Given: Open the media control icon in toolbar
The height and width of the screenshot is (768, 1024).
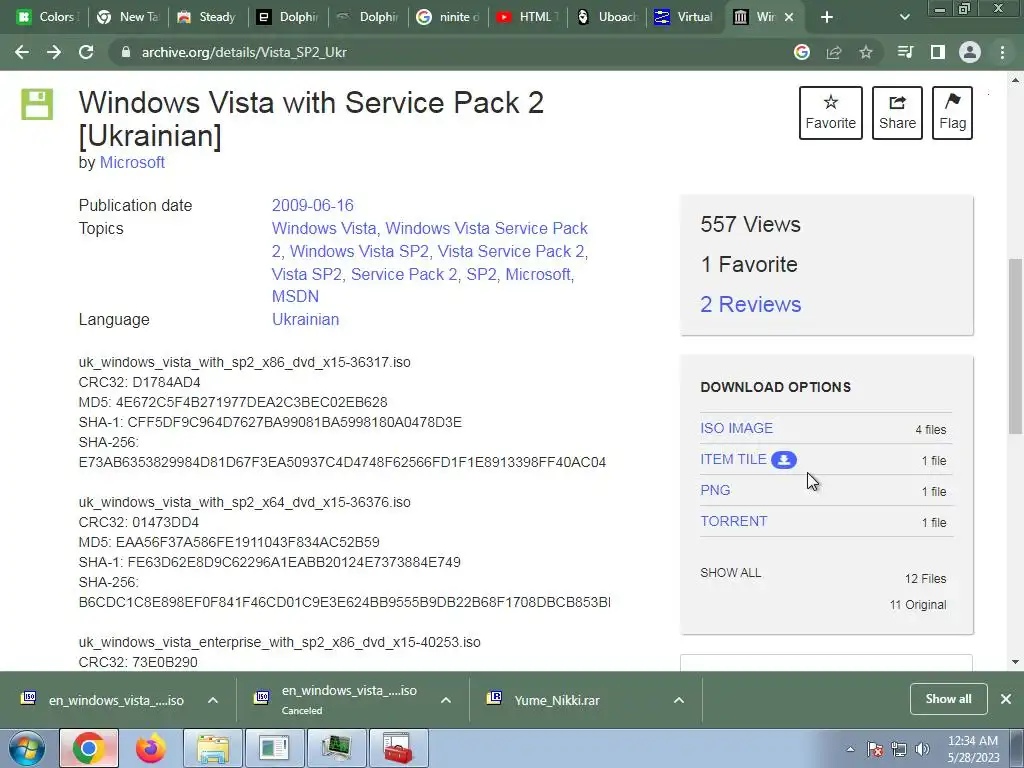Looking at the screenshot, I should tap(905, 52).
